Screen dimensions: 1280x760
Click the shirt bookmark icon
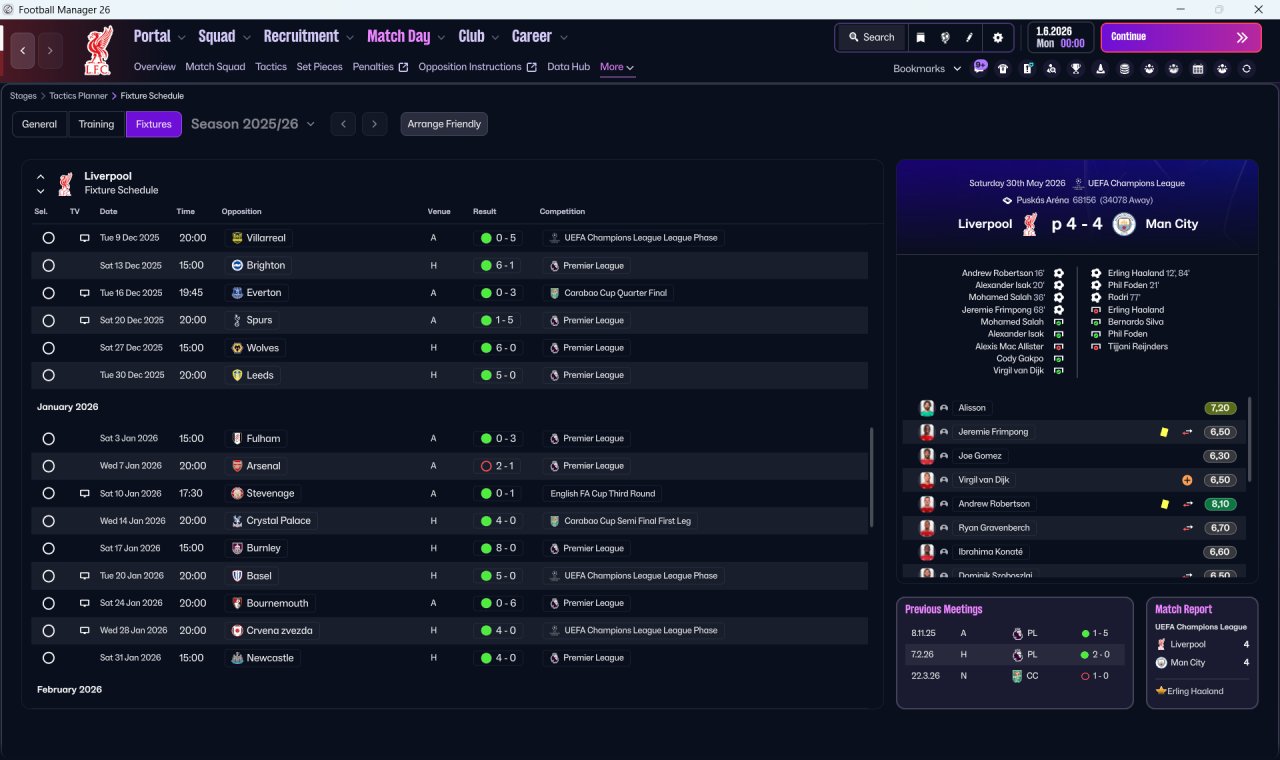coord(1003,69)
